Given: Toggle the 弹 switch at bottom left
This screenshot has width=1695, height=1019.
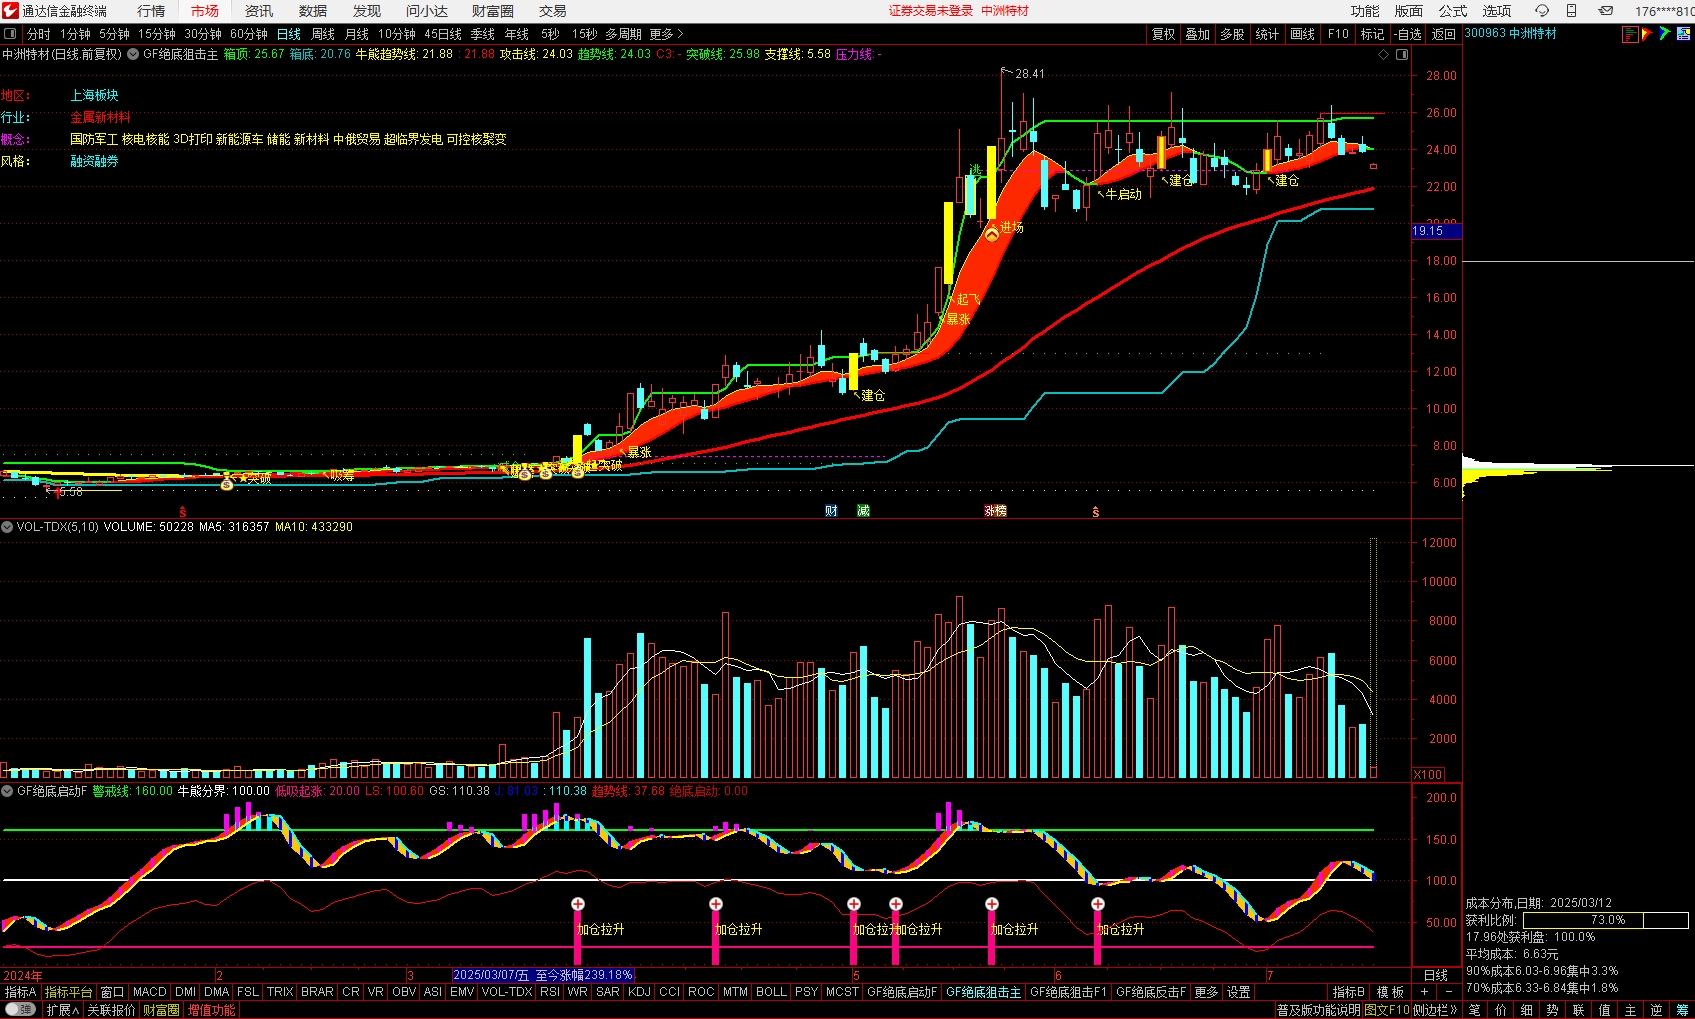Looking at the screenshot, I should point(20,1010).
